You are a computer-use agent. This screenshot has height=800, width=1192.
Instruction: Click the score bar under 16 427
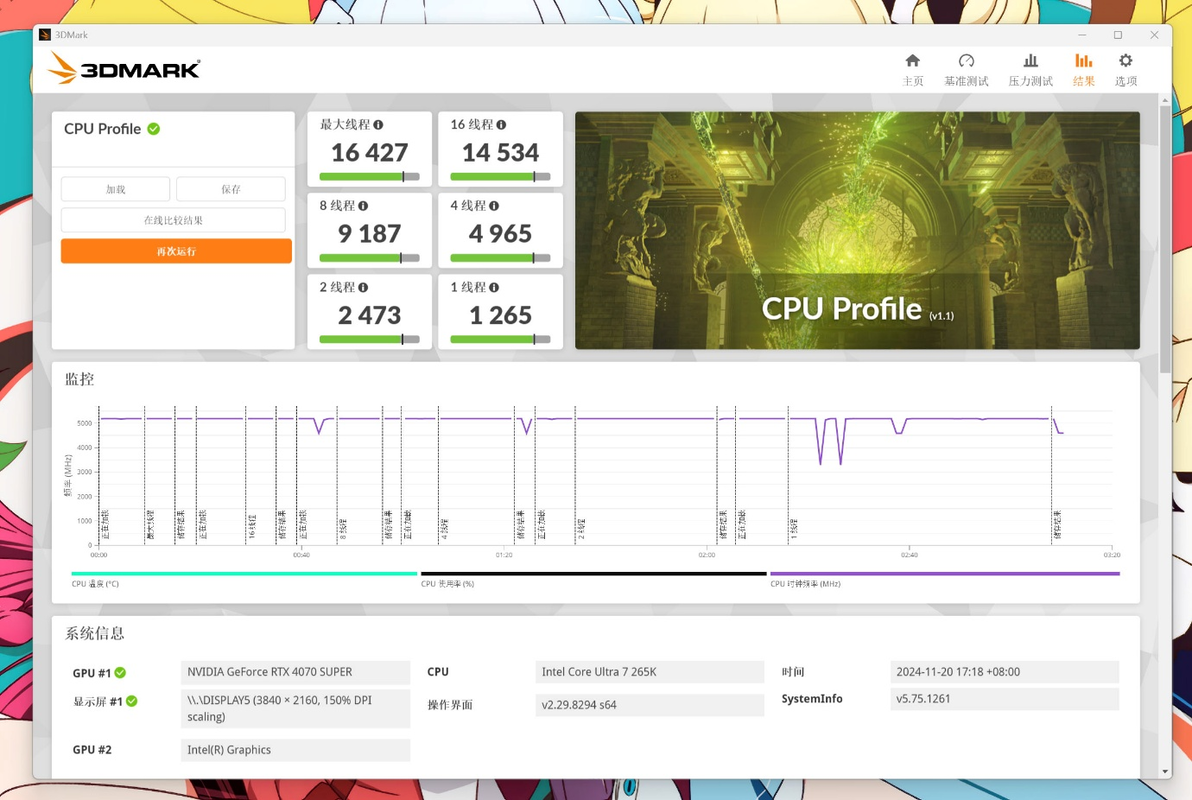click(x=369, y=176)
